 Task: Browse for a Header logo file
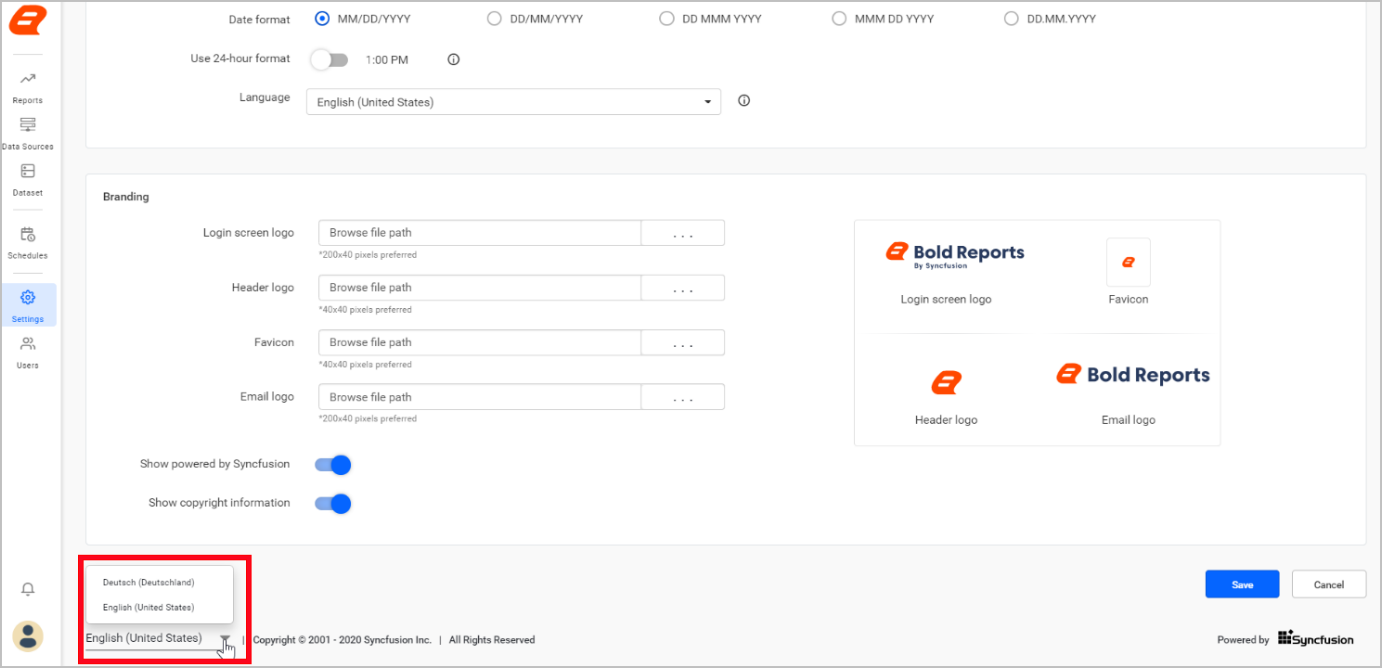(x=682, y=287)
